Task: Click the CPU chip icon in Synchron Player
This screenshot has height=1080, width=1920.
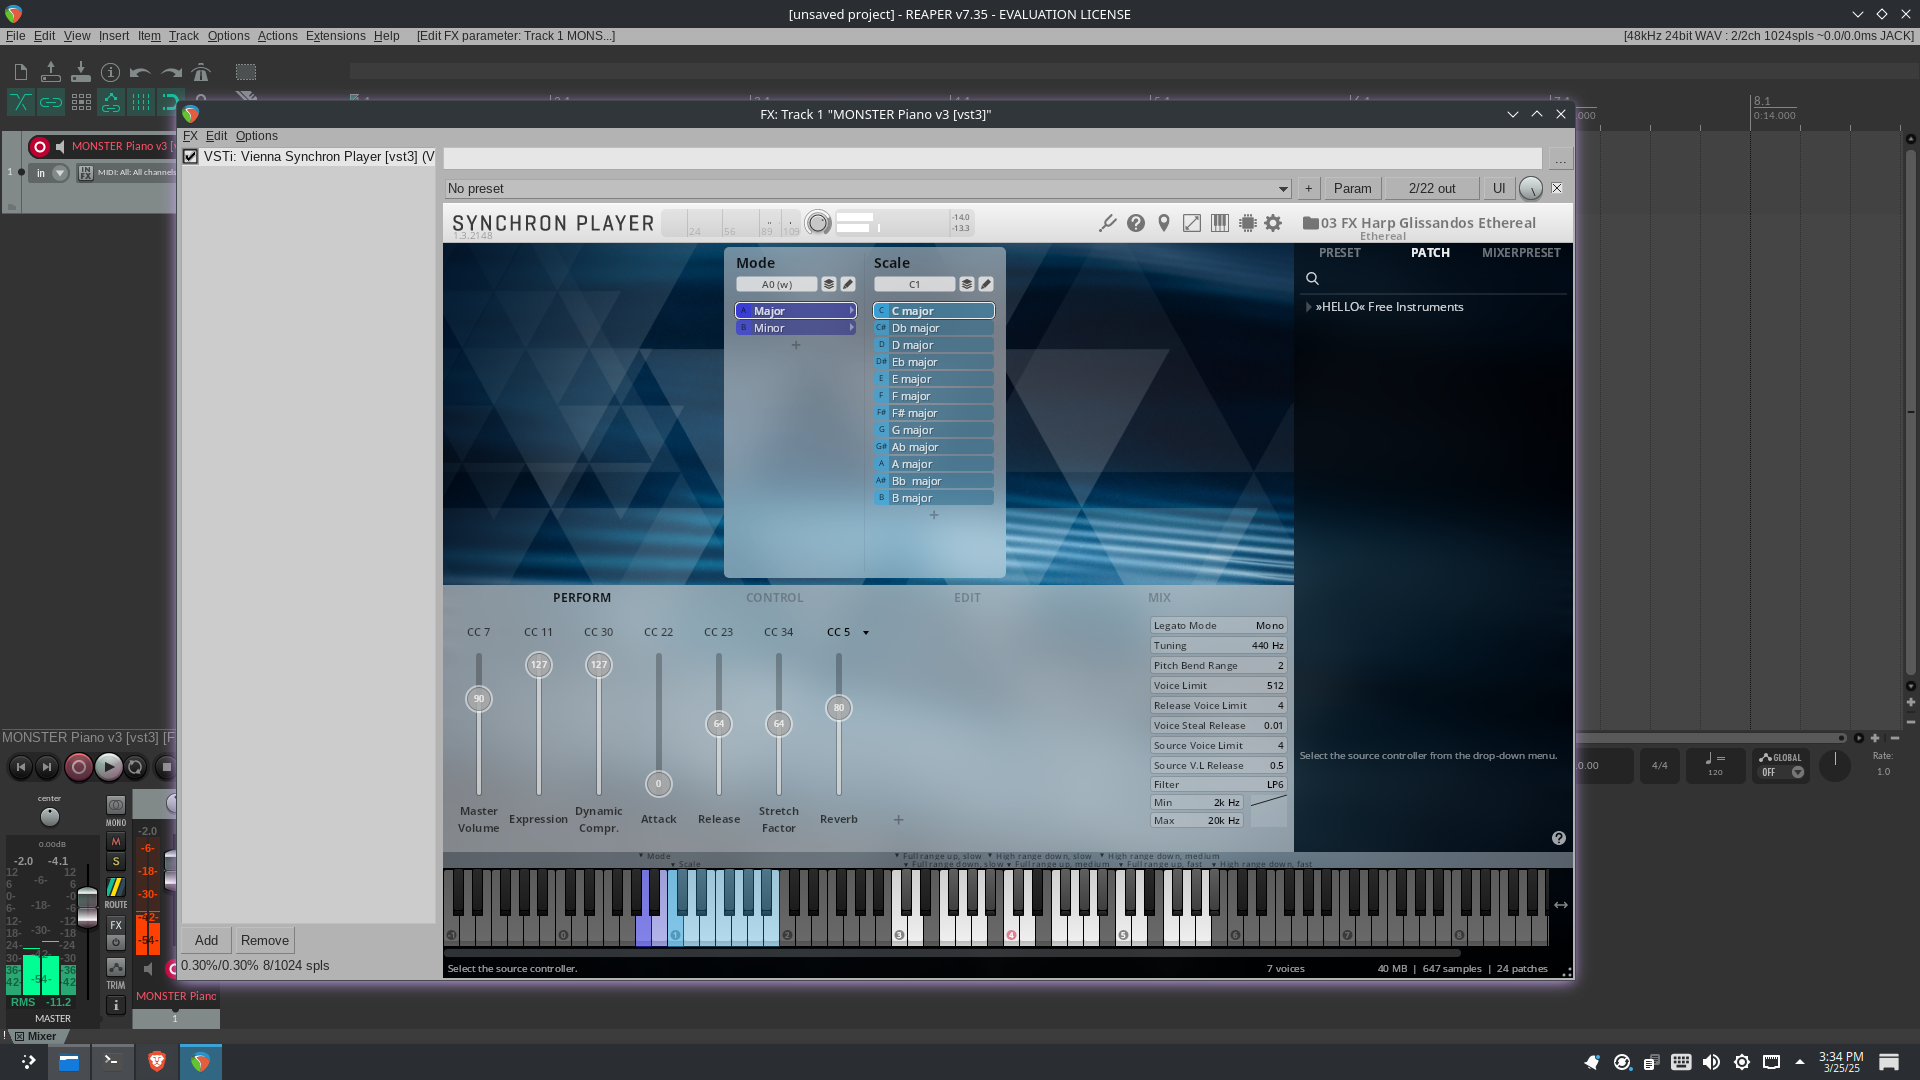Action: (1247, 223)
